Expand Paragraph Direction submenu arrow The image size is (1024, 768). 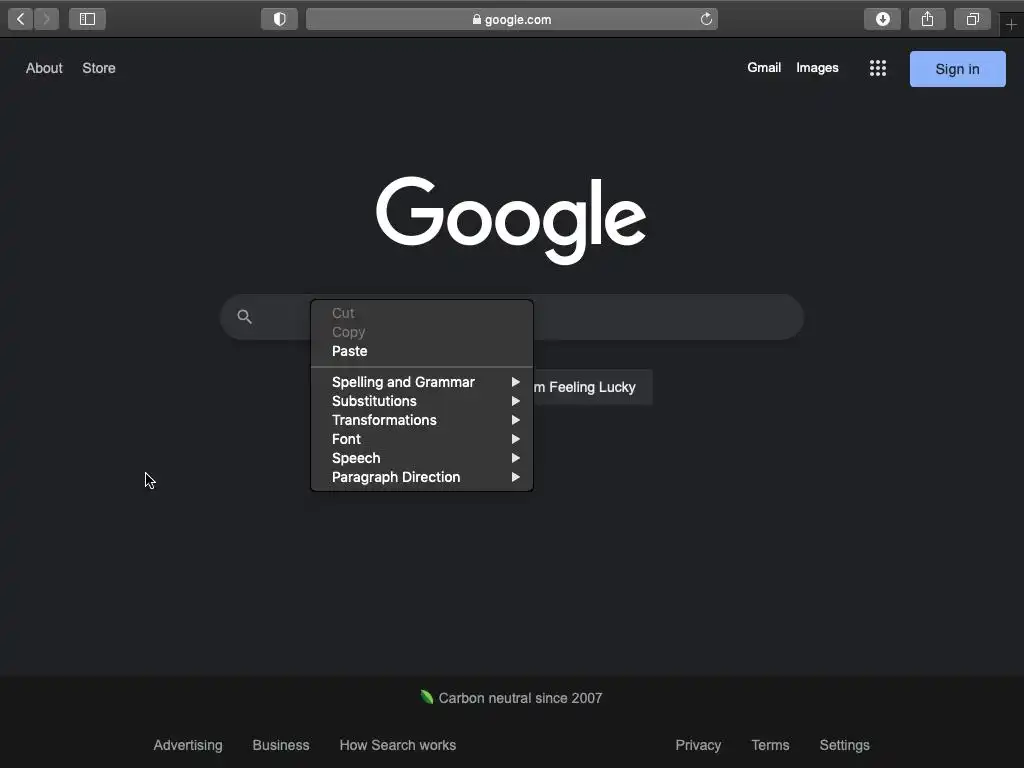515,477
